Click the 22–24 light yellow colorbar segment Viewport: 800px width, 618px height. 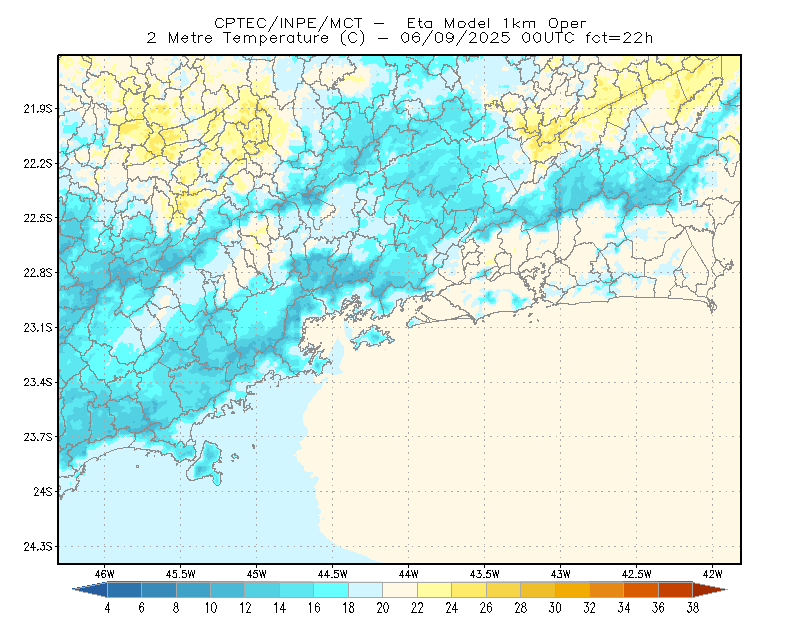pos(435,589)
